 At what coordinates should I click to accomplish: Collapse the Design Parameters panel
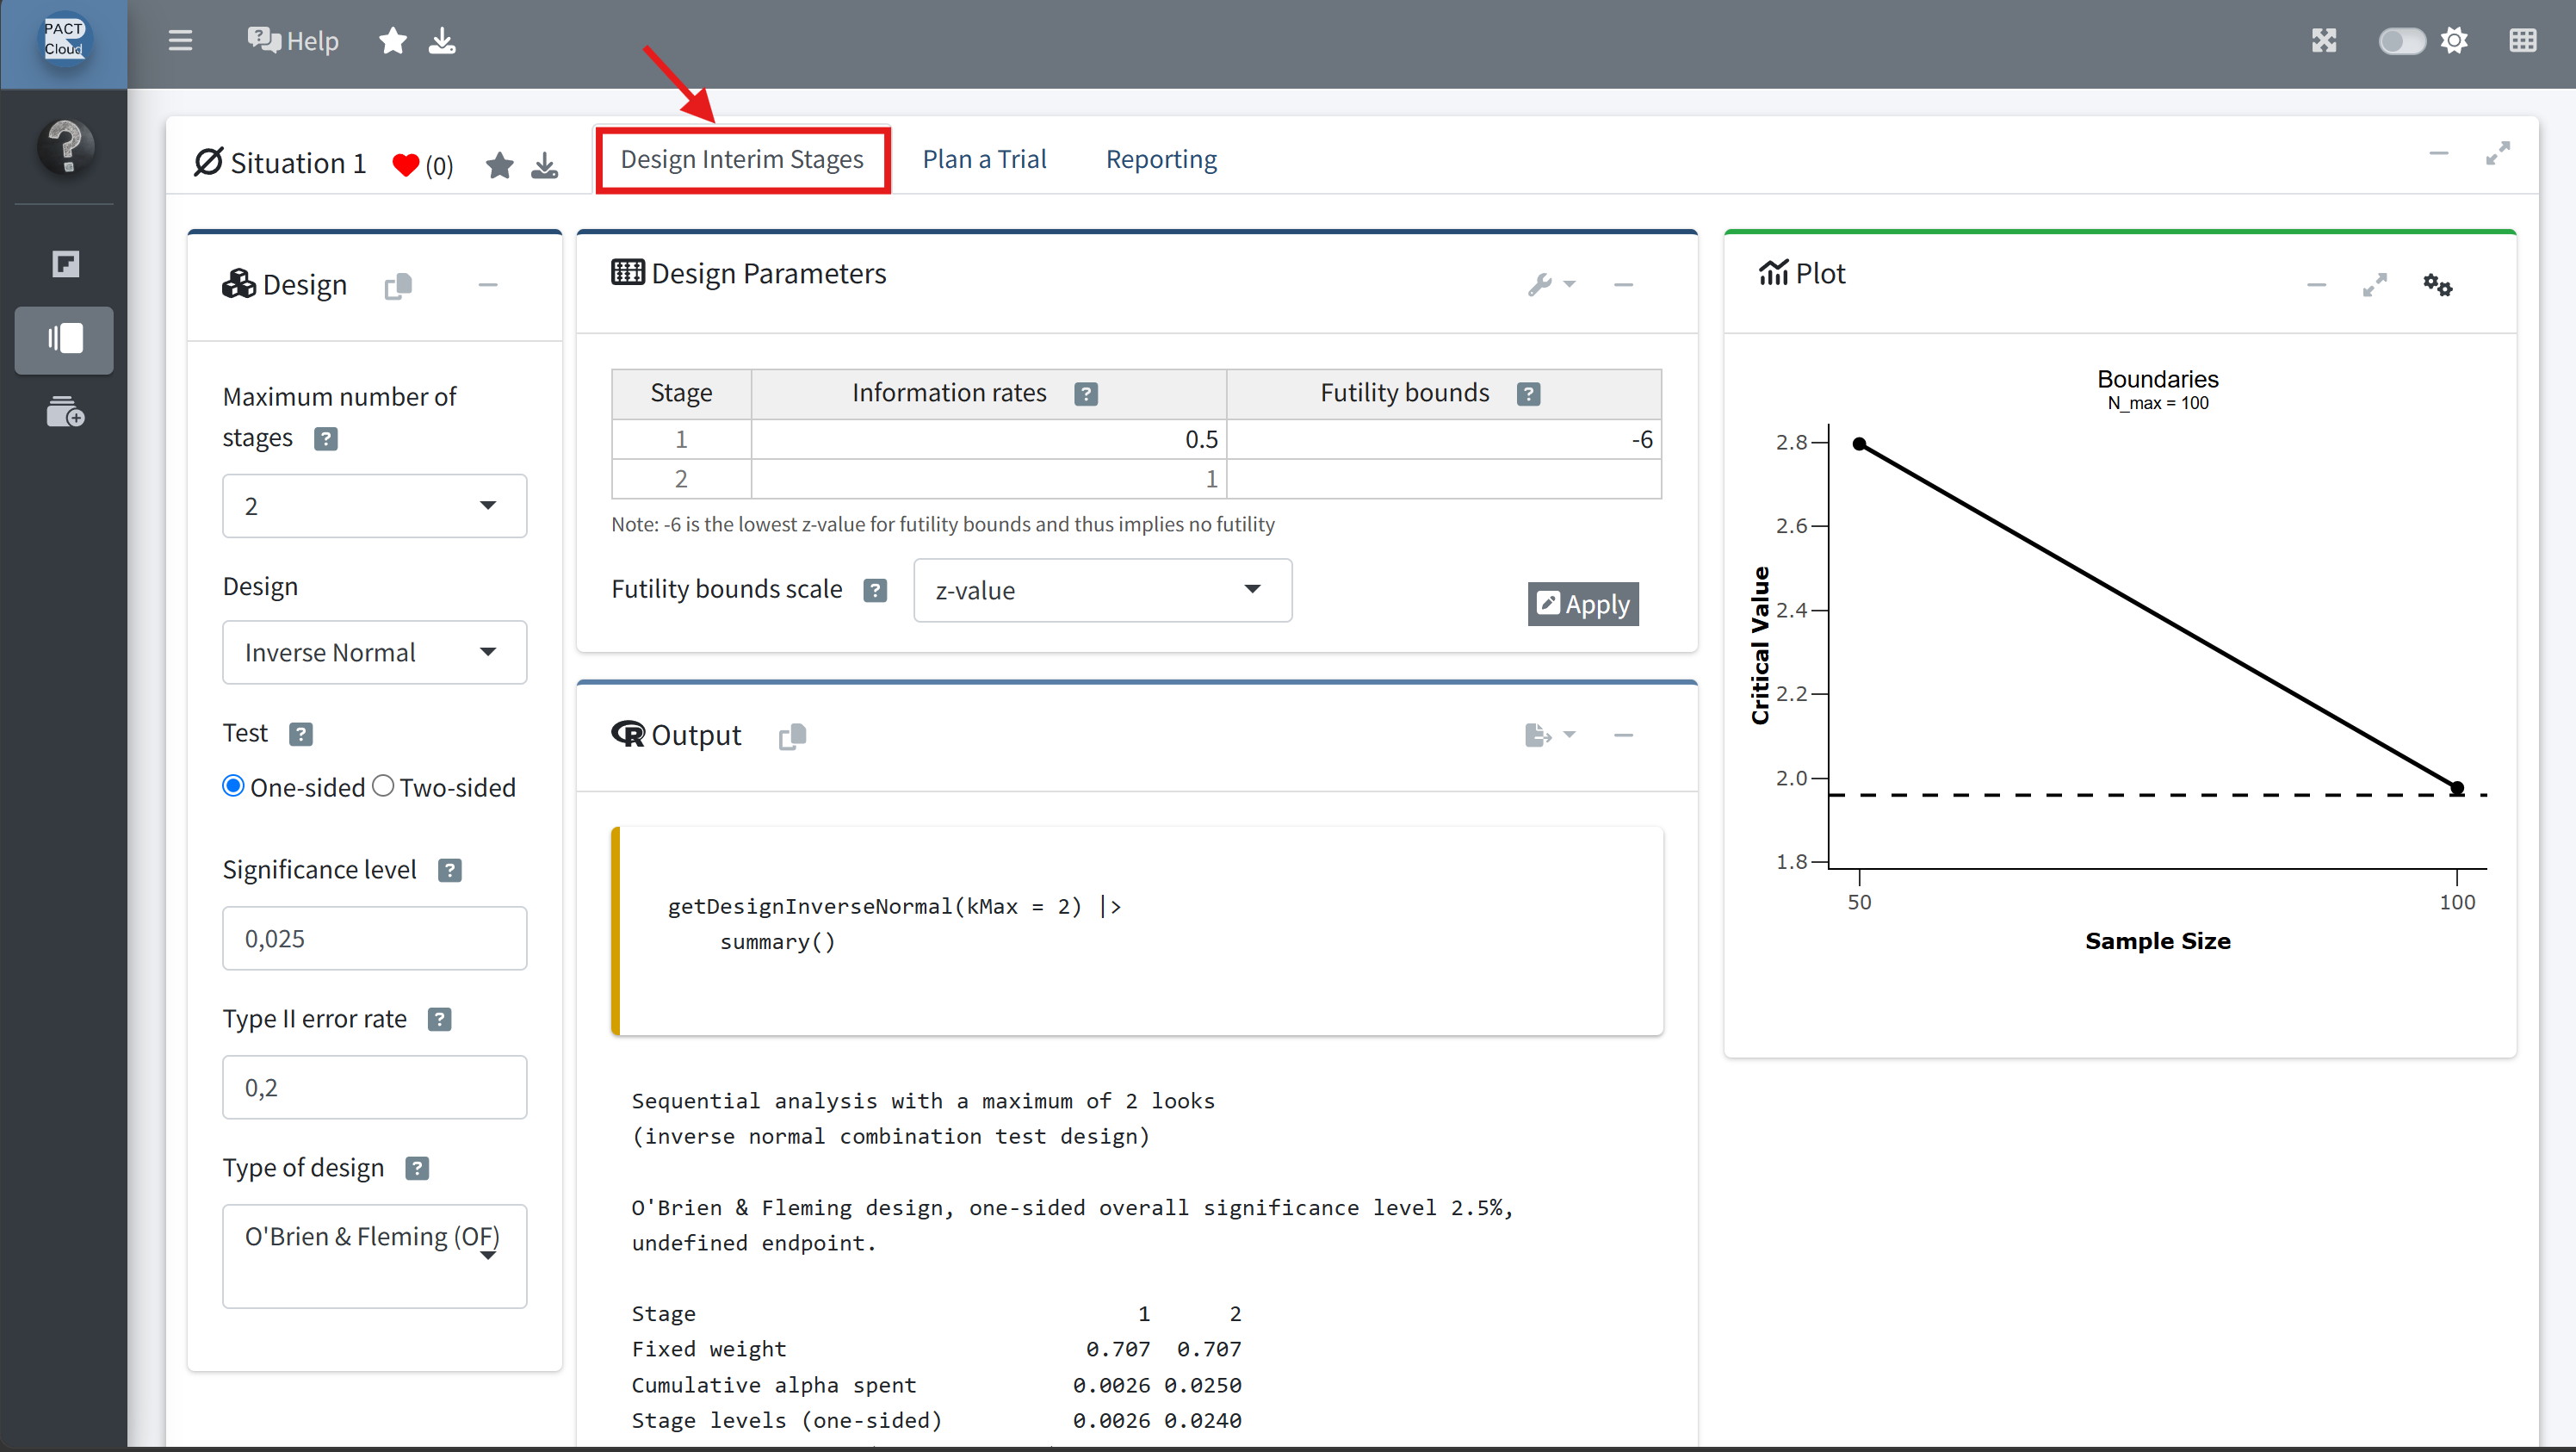1623,285
